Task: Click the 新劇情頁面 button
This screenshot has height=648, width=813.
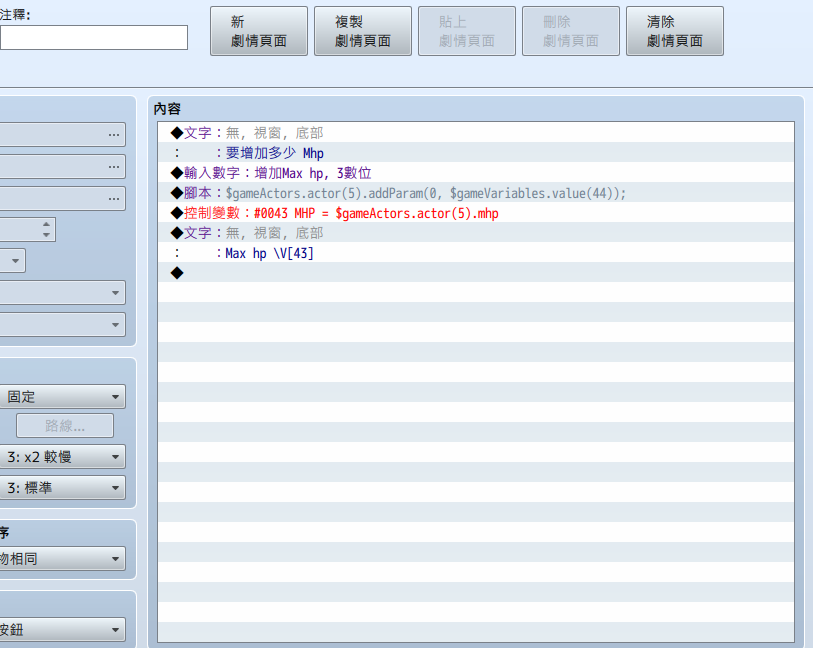Action: 259,31
